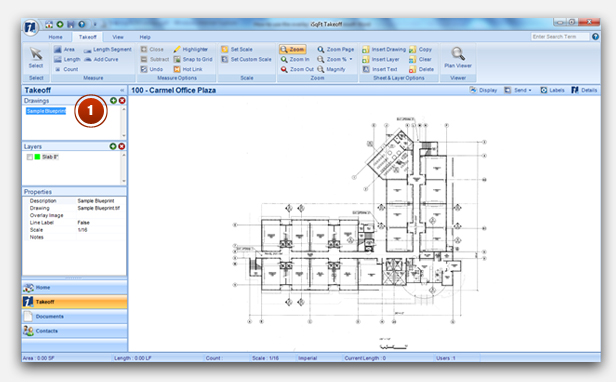Select the Area measure tool
Viewport: 616px width, 382px height.
pos(64,49)
